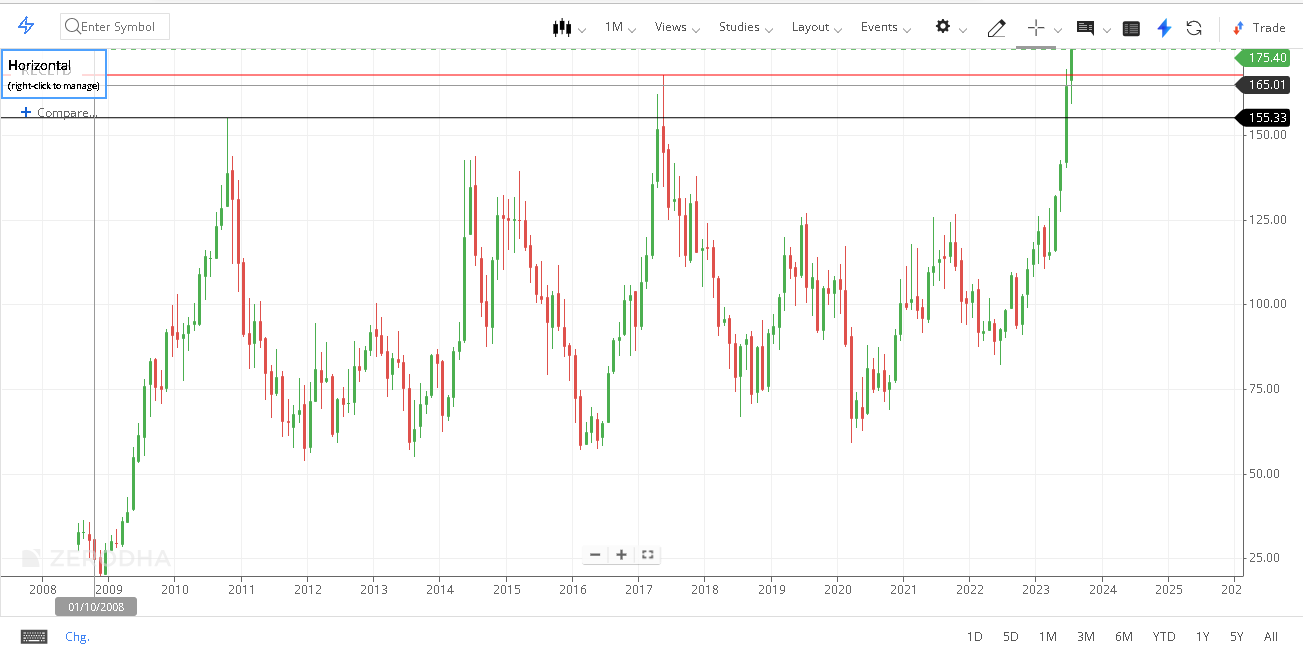Click the 01/10/2008 crosshair date label

[96, 606]
